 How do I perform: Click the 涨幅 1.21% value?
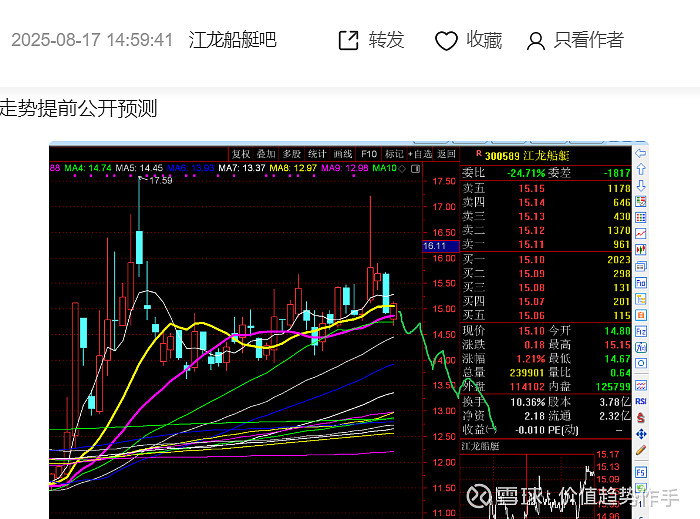coord(531,359)
